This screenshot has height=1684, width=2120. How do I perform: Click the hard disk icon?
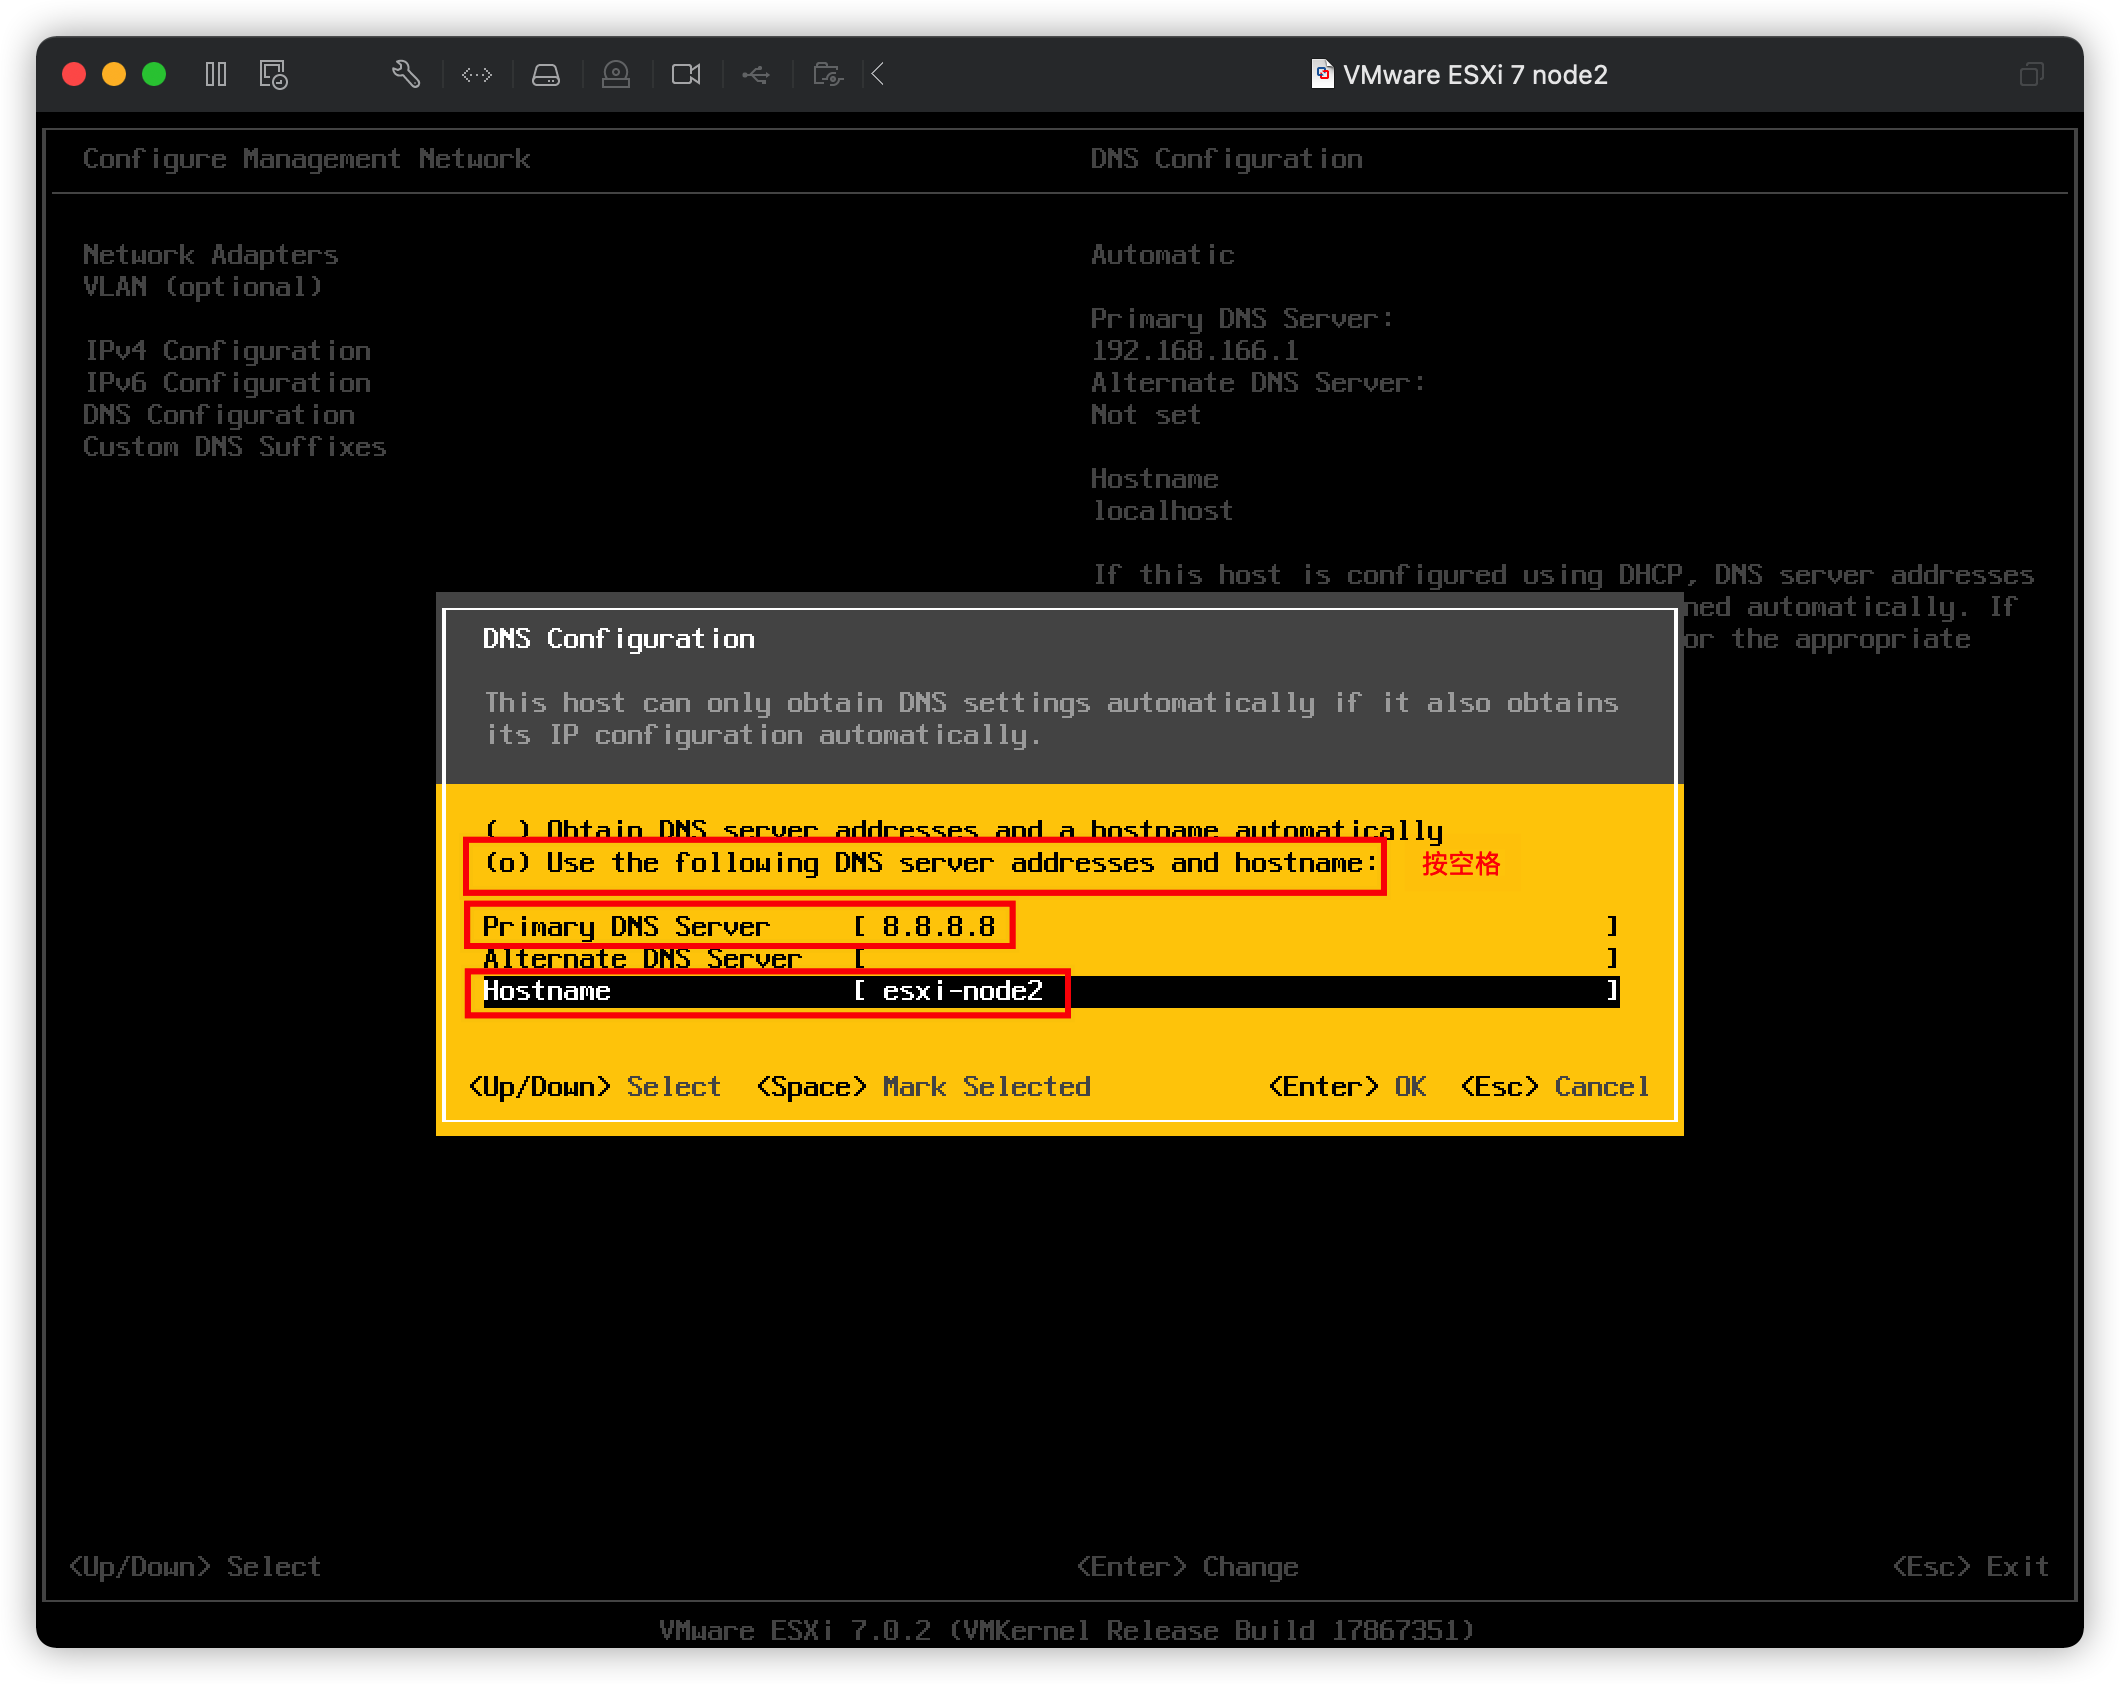click(546, 74)
